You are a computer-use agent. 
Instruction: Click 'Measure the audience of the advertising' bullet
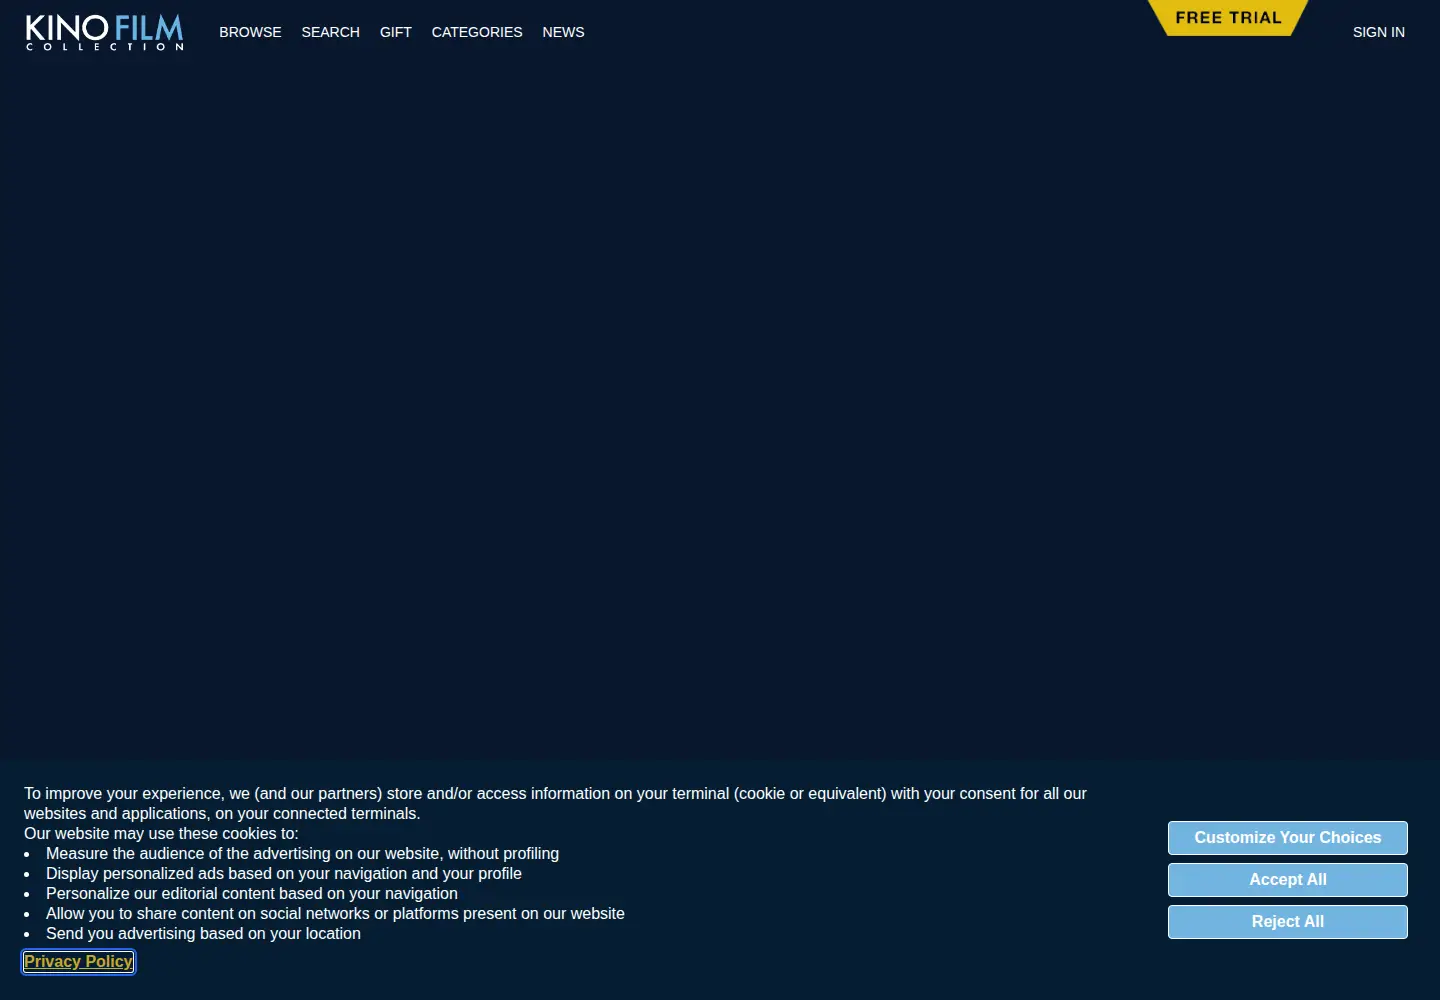click(302, 854)
